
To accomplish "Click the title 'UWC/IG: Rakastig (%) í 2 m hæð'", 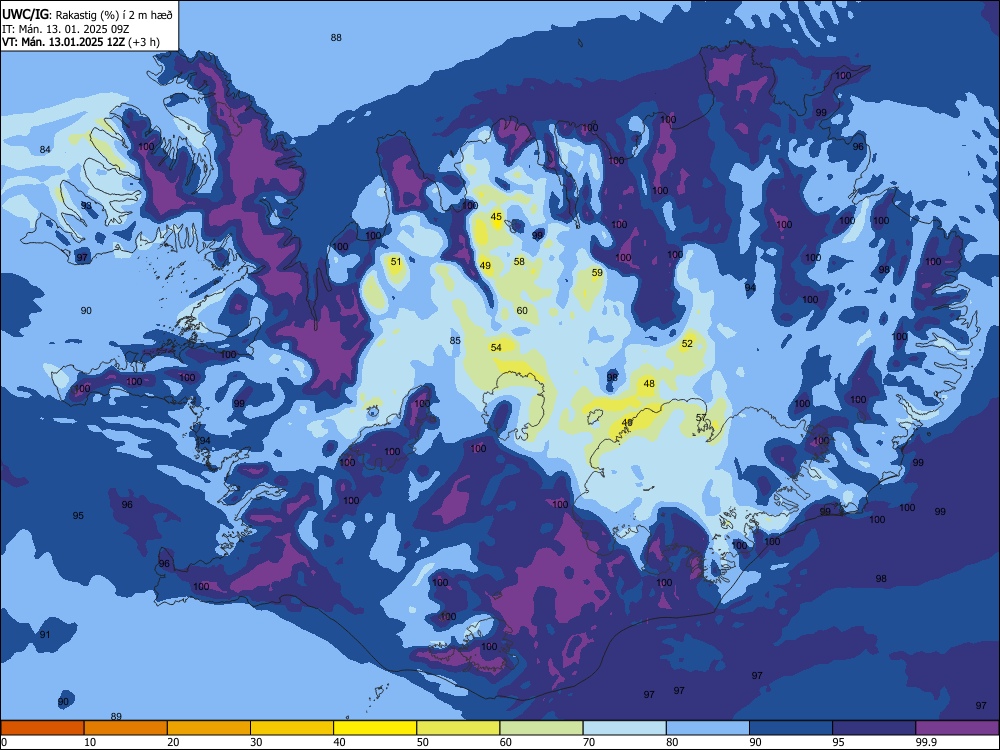I will [x=87, y=14].
